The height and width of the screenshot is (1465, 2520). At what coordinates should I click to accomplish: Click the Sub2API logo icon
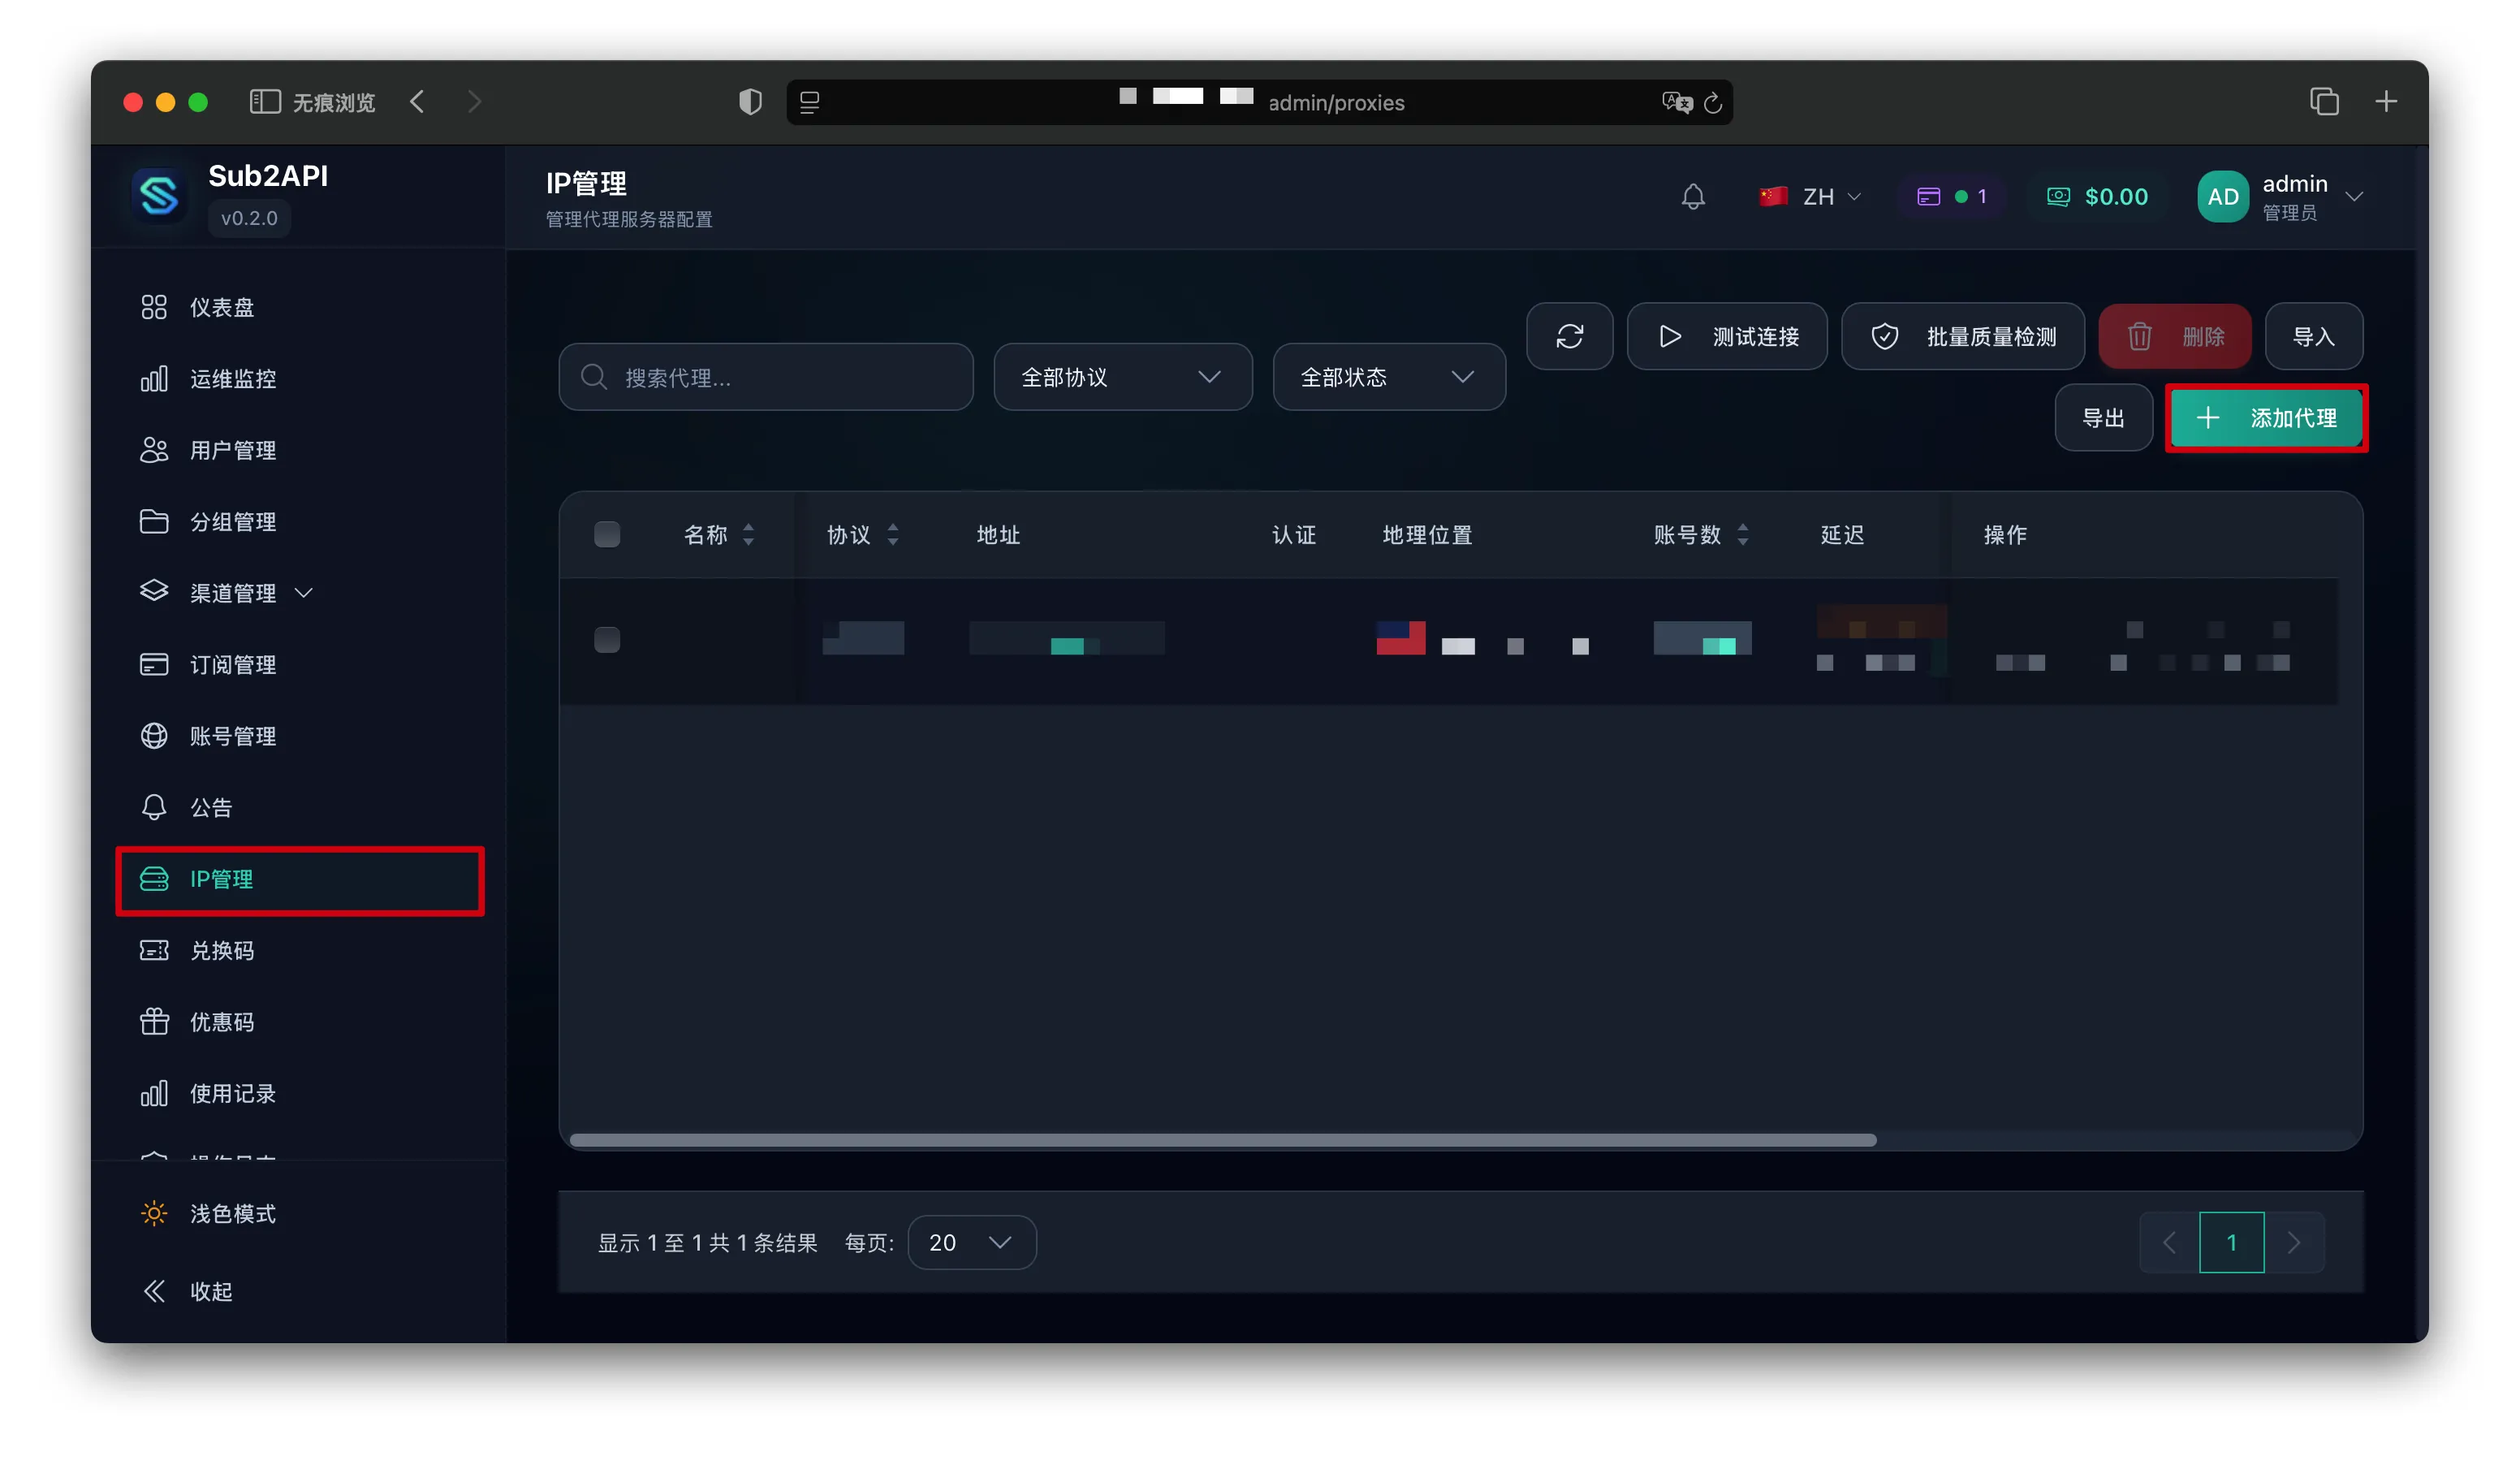point(159,195)
